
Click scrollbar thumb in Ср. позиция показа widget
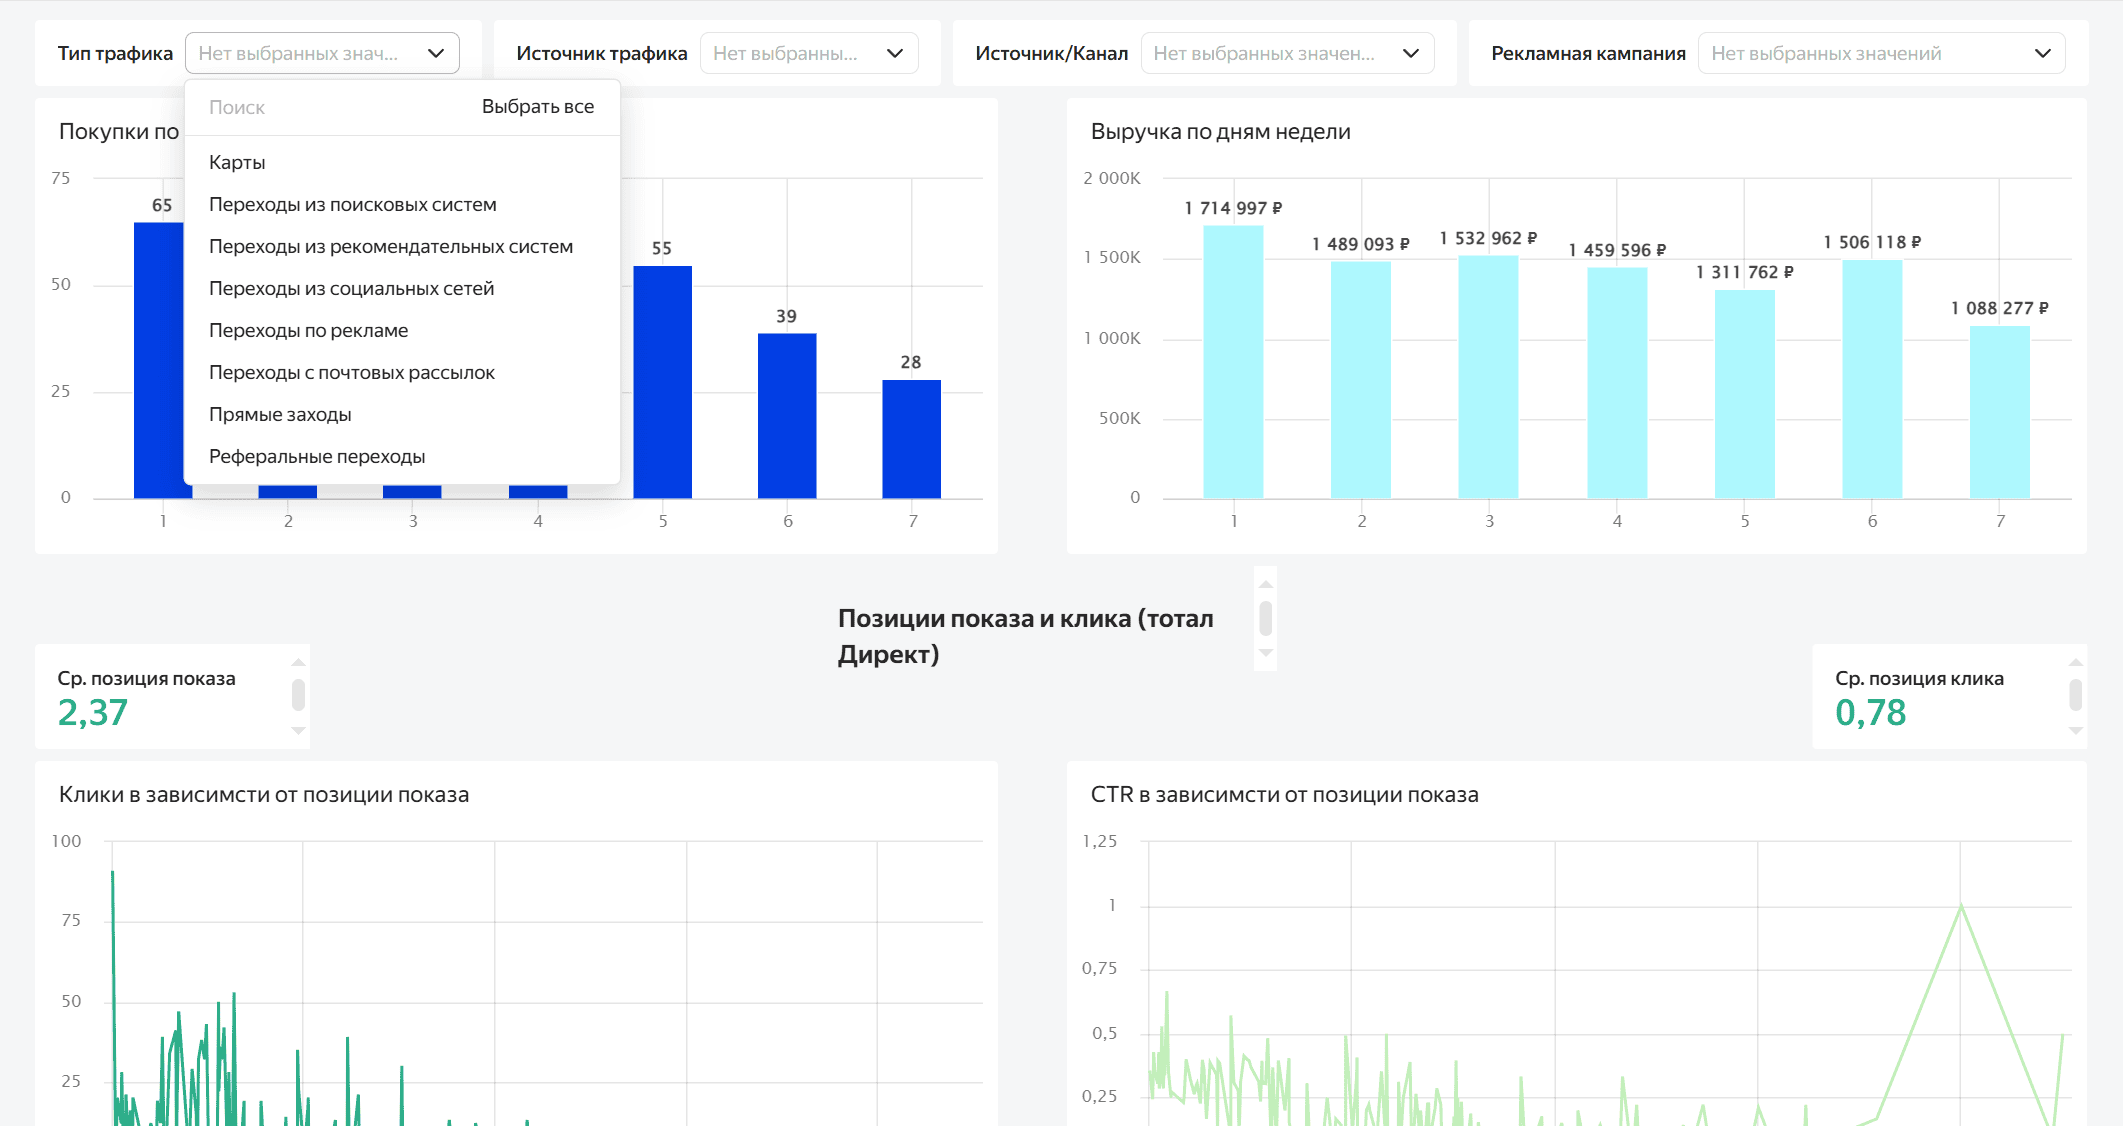click(x=298, y=695)
